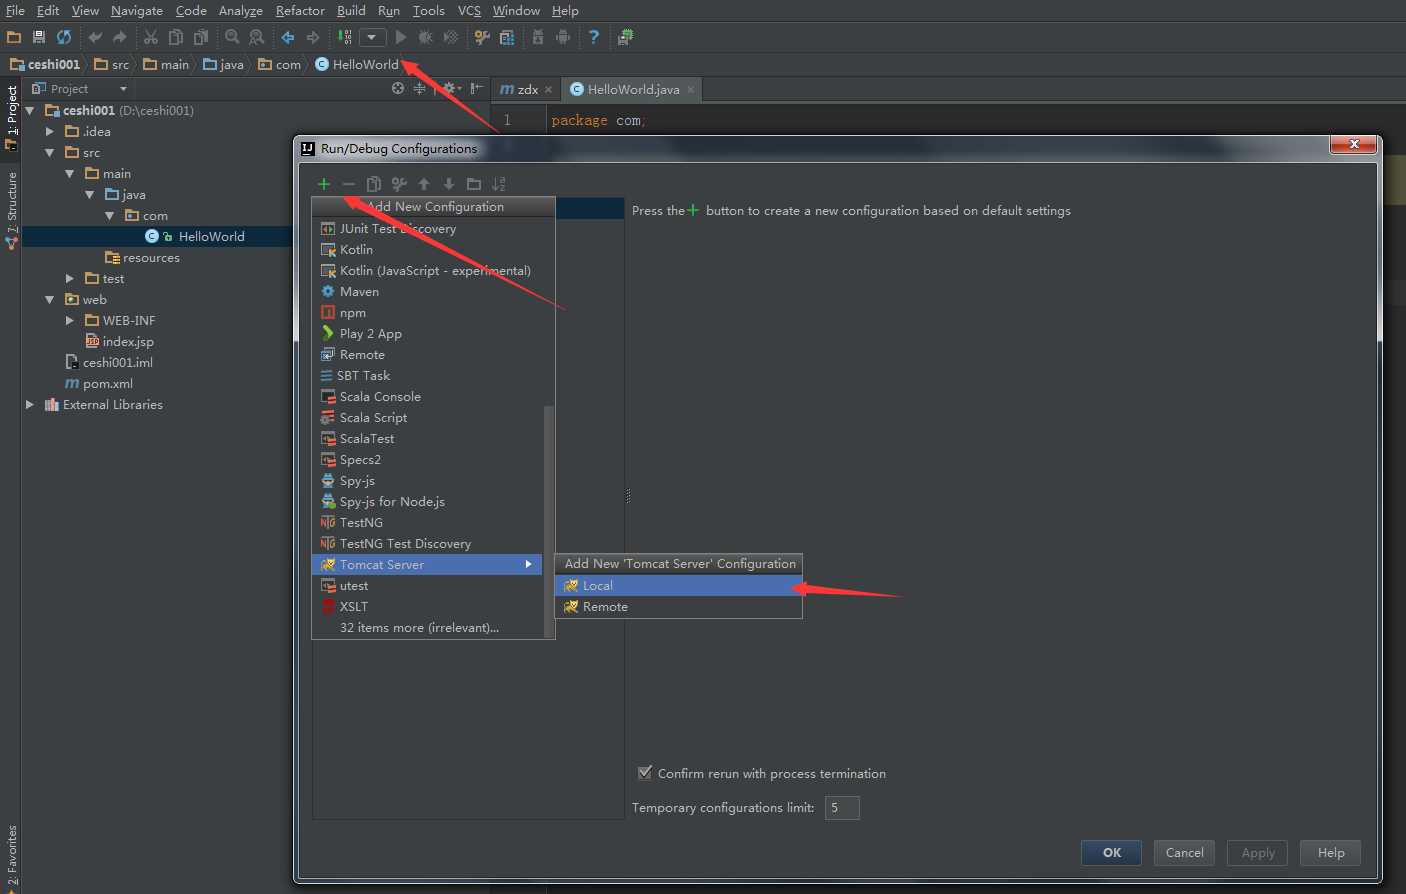Choose Remote in Tomcat Server submenu
This screenshot has width=1406, height=894.
coord(678,606)
